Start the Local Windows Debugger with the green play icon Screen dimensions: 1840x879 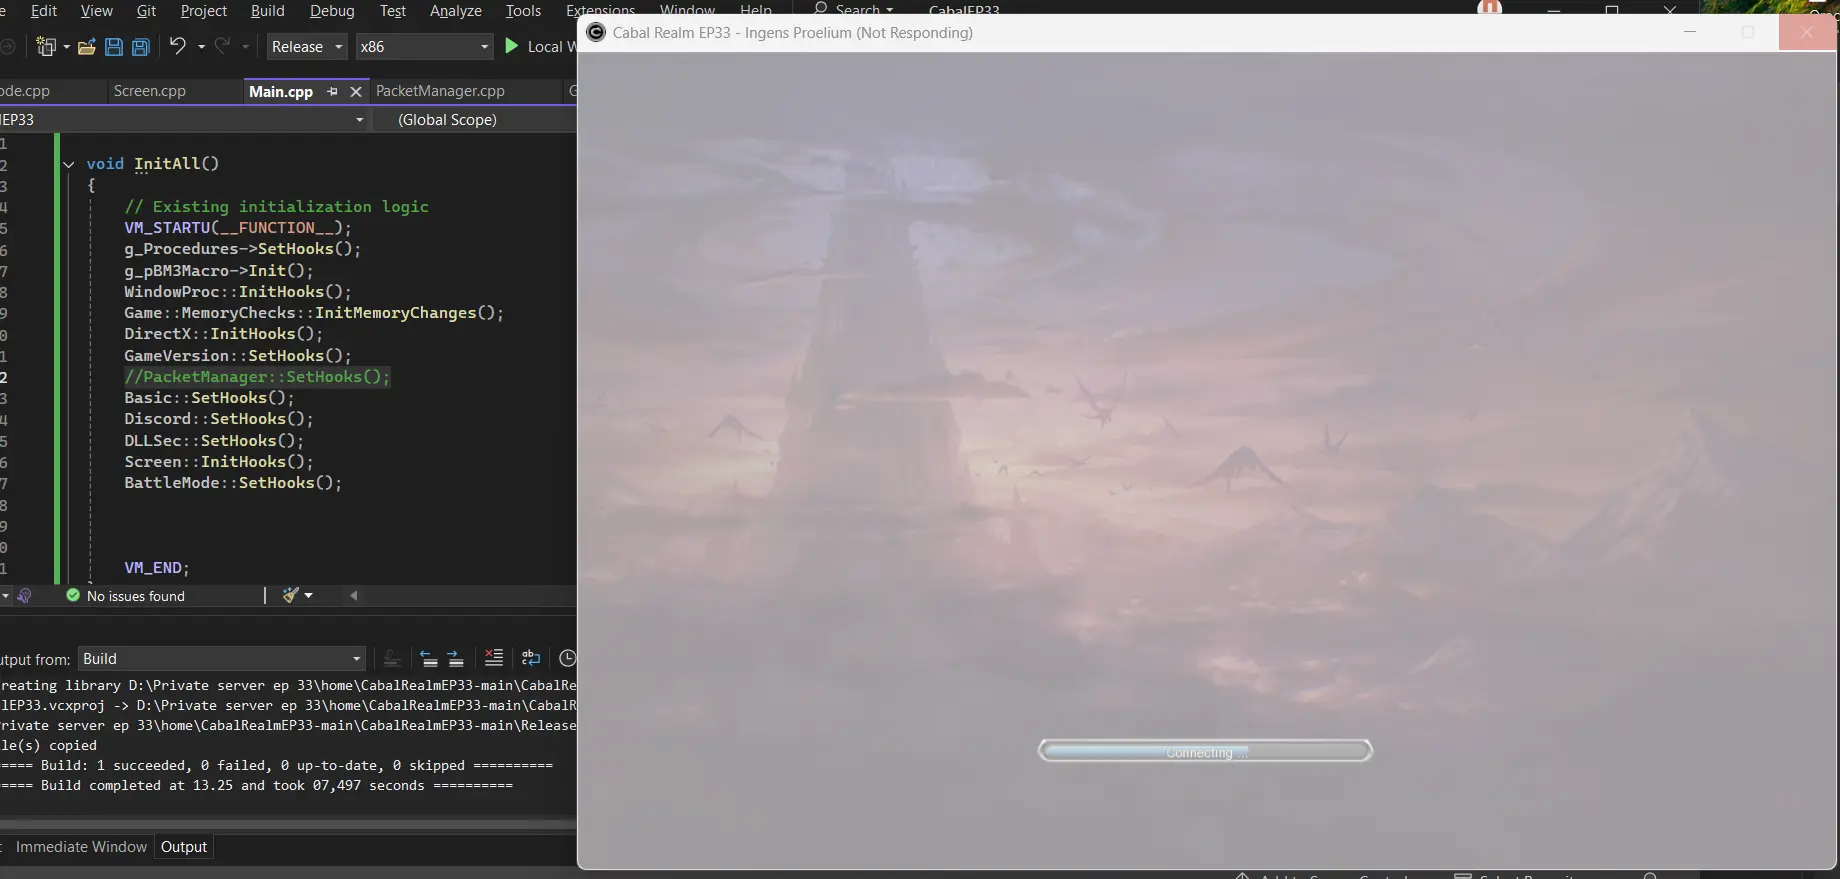pyautogui.click(x=512, y=46)
